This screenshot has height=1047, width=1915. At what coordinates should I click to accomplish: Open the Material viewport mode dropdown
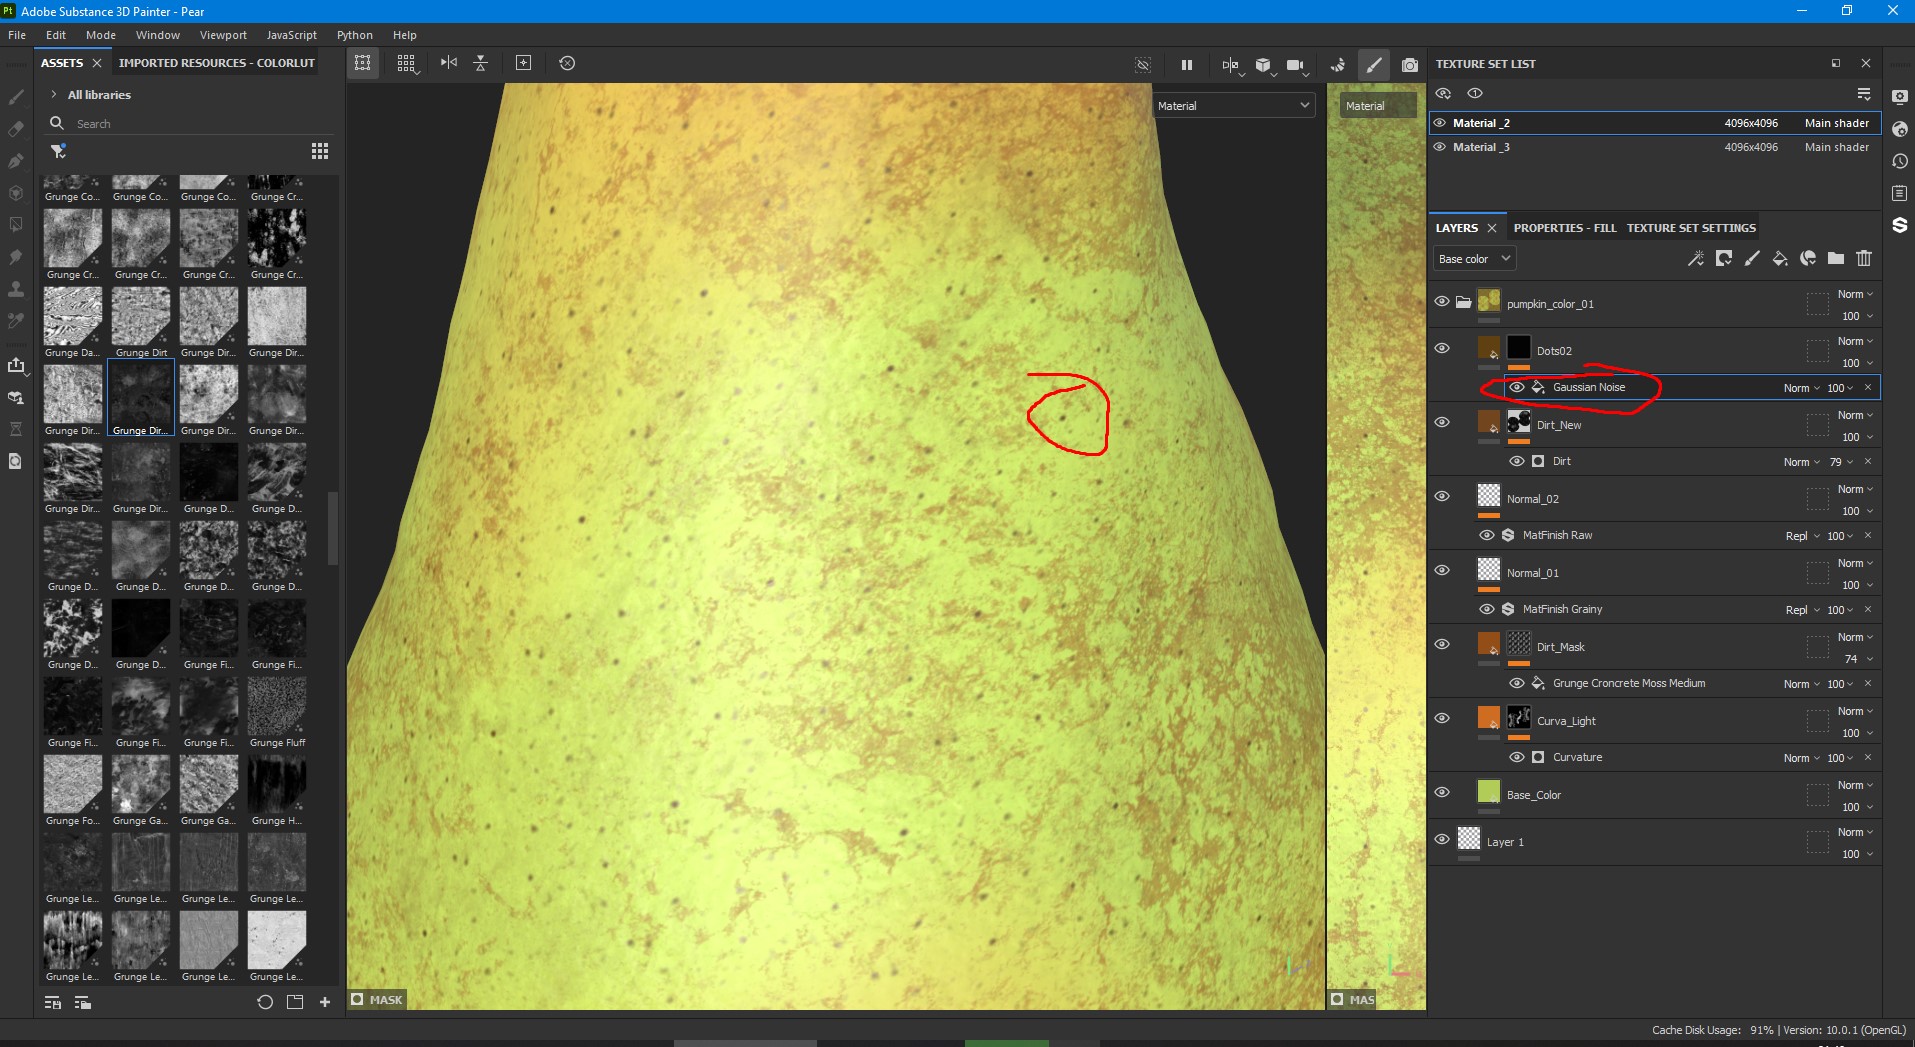click(1233, 105)
